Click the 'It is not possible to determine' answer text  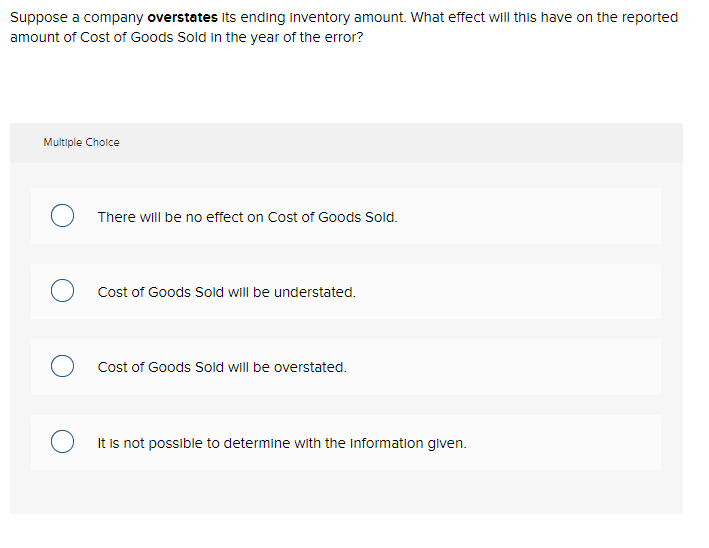(x=281, y=442)
